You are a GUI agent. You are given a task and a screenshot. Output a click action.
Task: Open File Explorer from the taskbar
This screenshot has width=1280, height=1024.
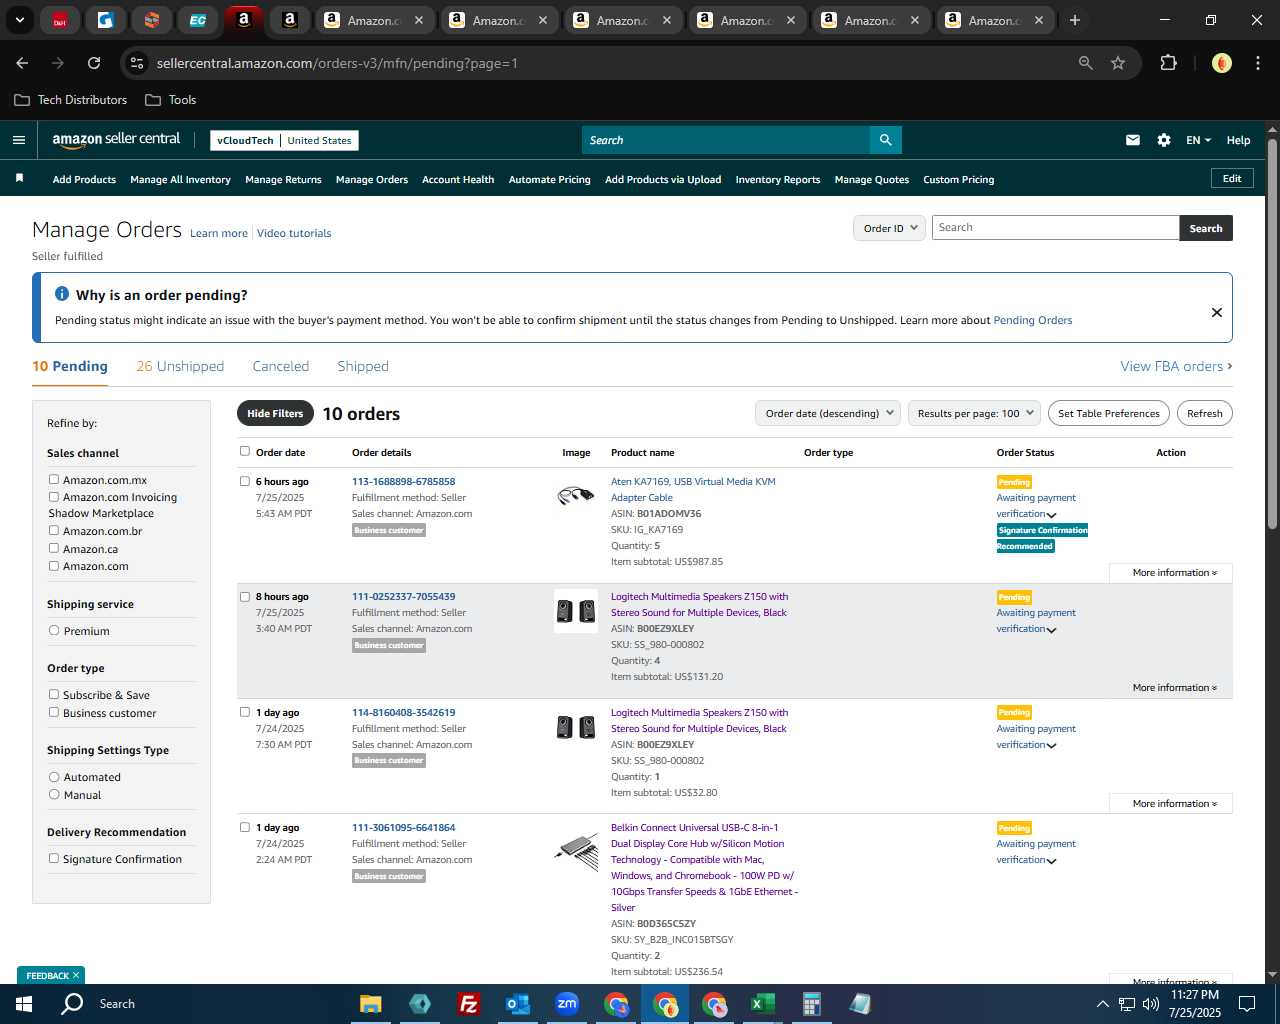[x=371, y=1004]
